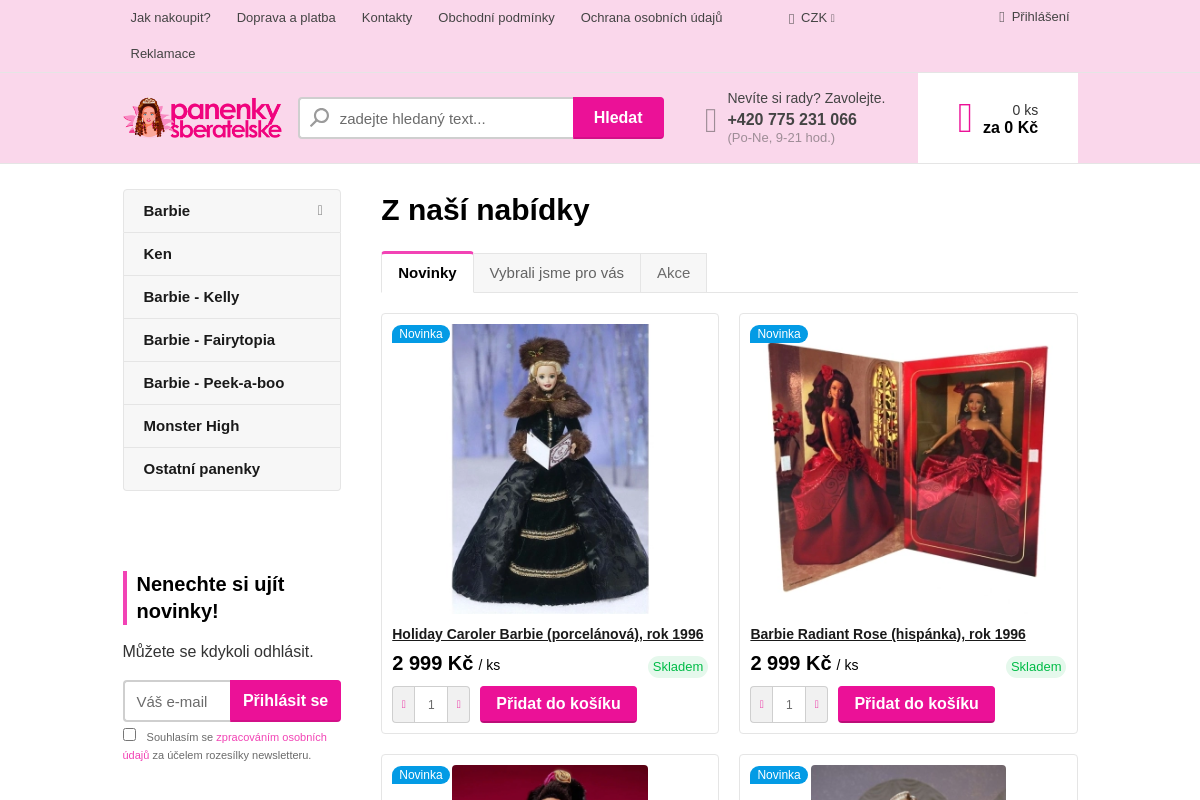Open the Monster High category
1200x800 pixels.
(232, 426)
